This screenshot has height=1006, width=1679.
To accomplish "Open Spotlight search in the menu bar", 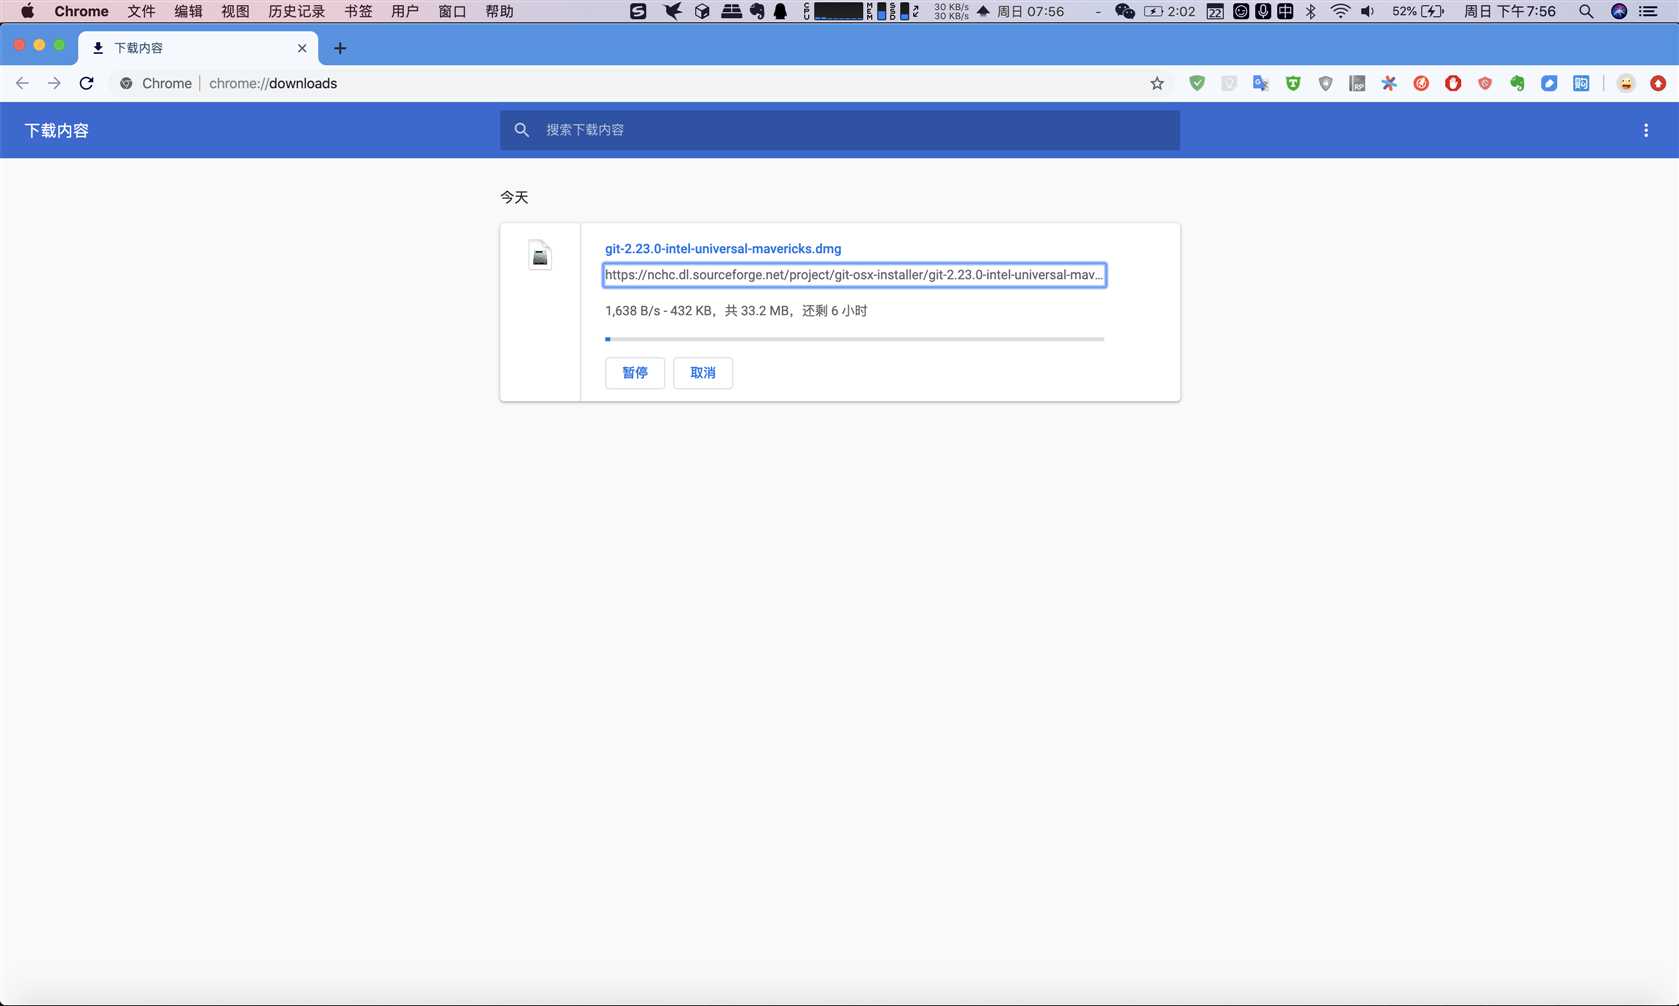I will 1586,12.
